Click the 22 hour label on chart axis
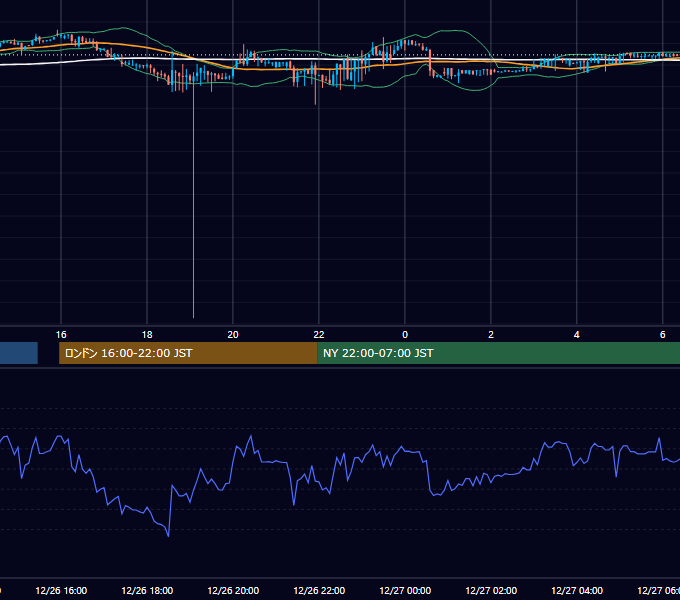680x600 pixels. (319, 335)
